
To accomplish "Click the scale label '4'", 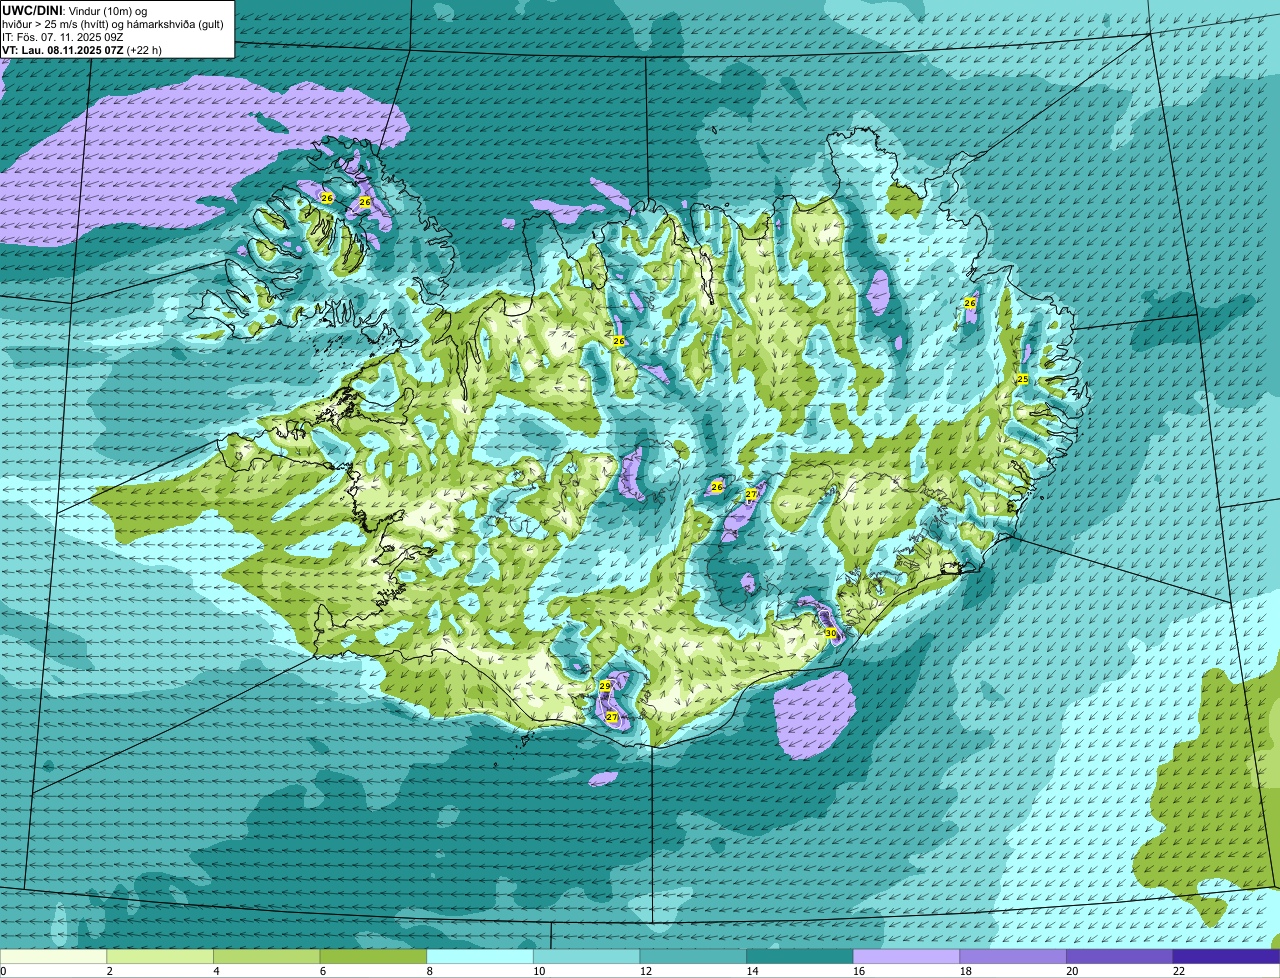I will click(x=216, y=971).
